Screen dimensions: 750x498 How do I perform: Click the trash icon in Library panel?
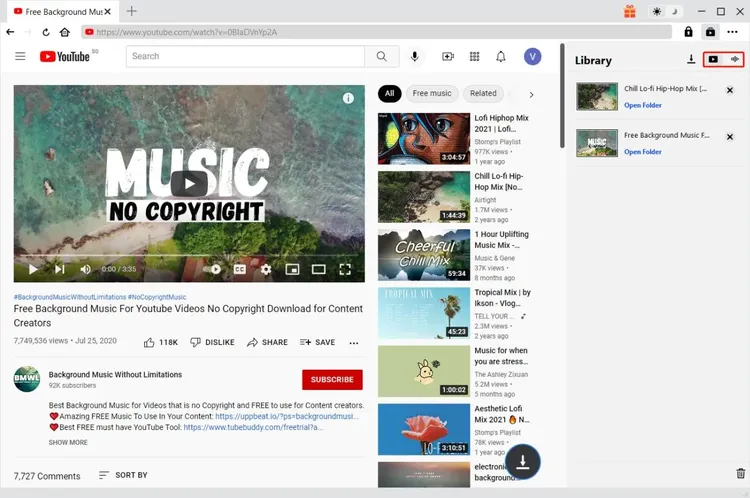740,473
